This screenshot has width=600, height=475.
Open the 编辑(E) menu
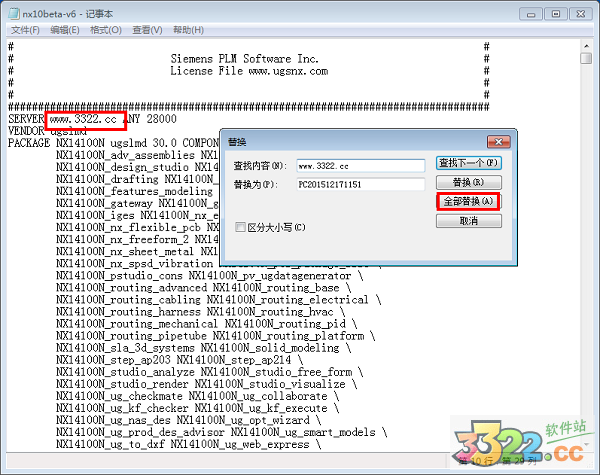point(65,30)
